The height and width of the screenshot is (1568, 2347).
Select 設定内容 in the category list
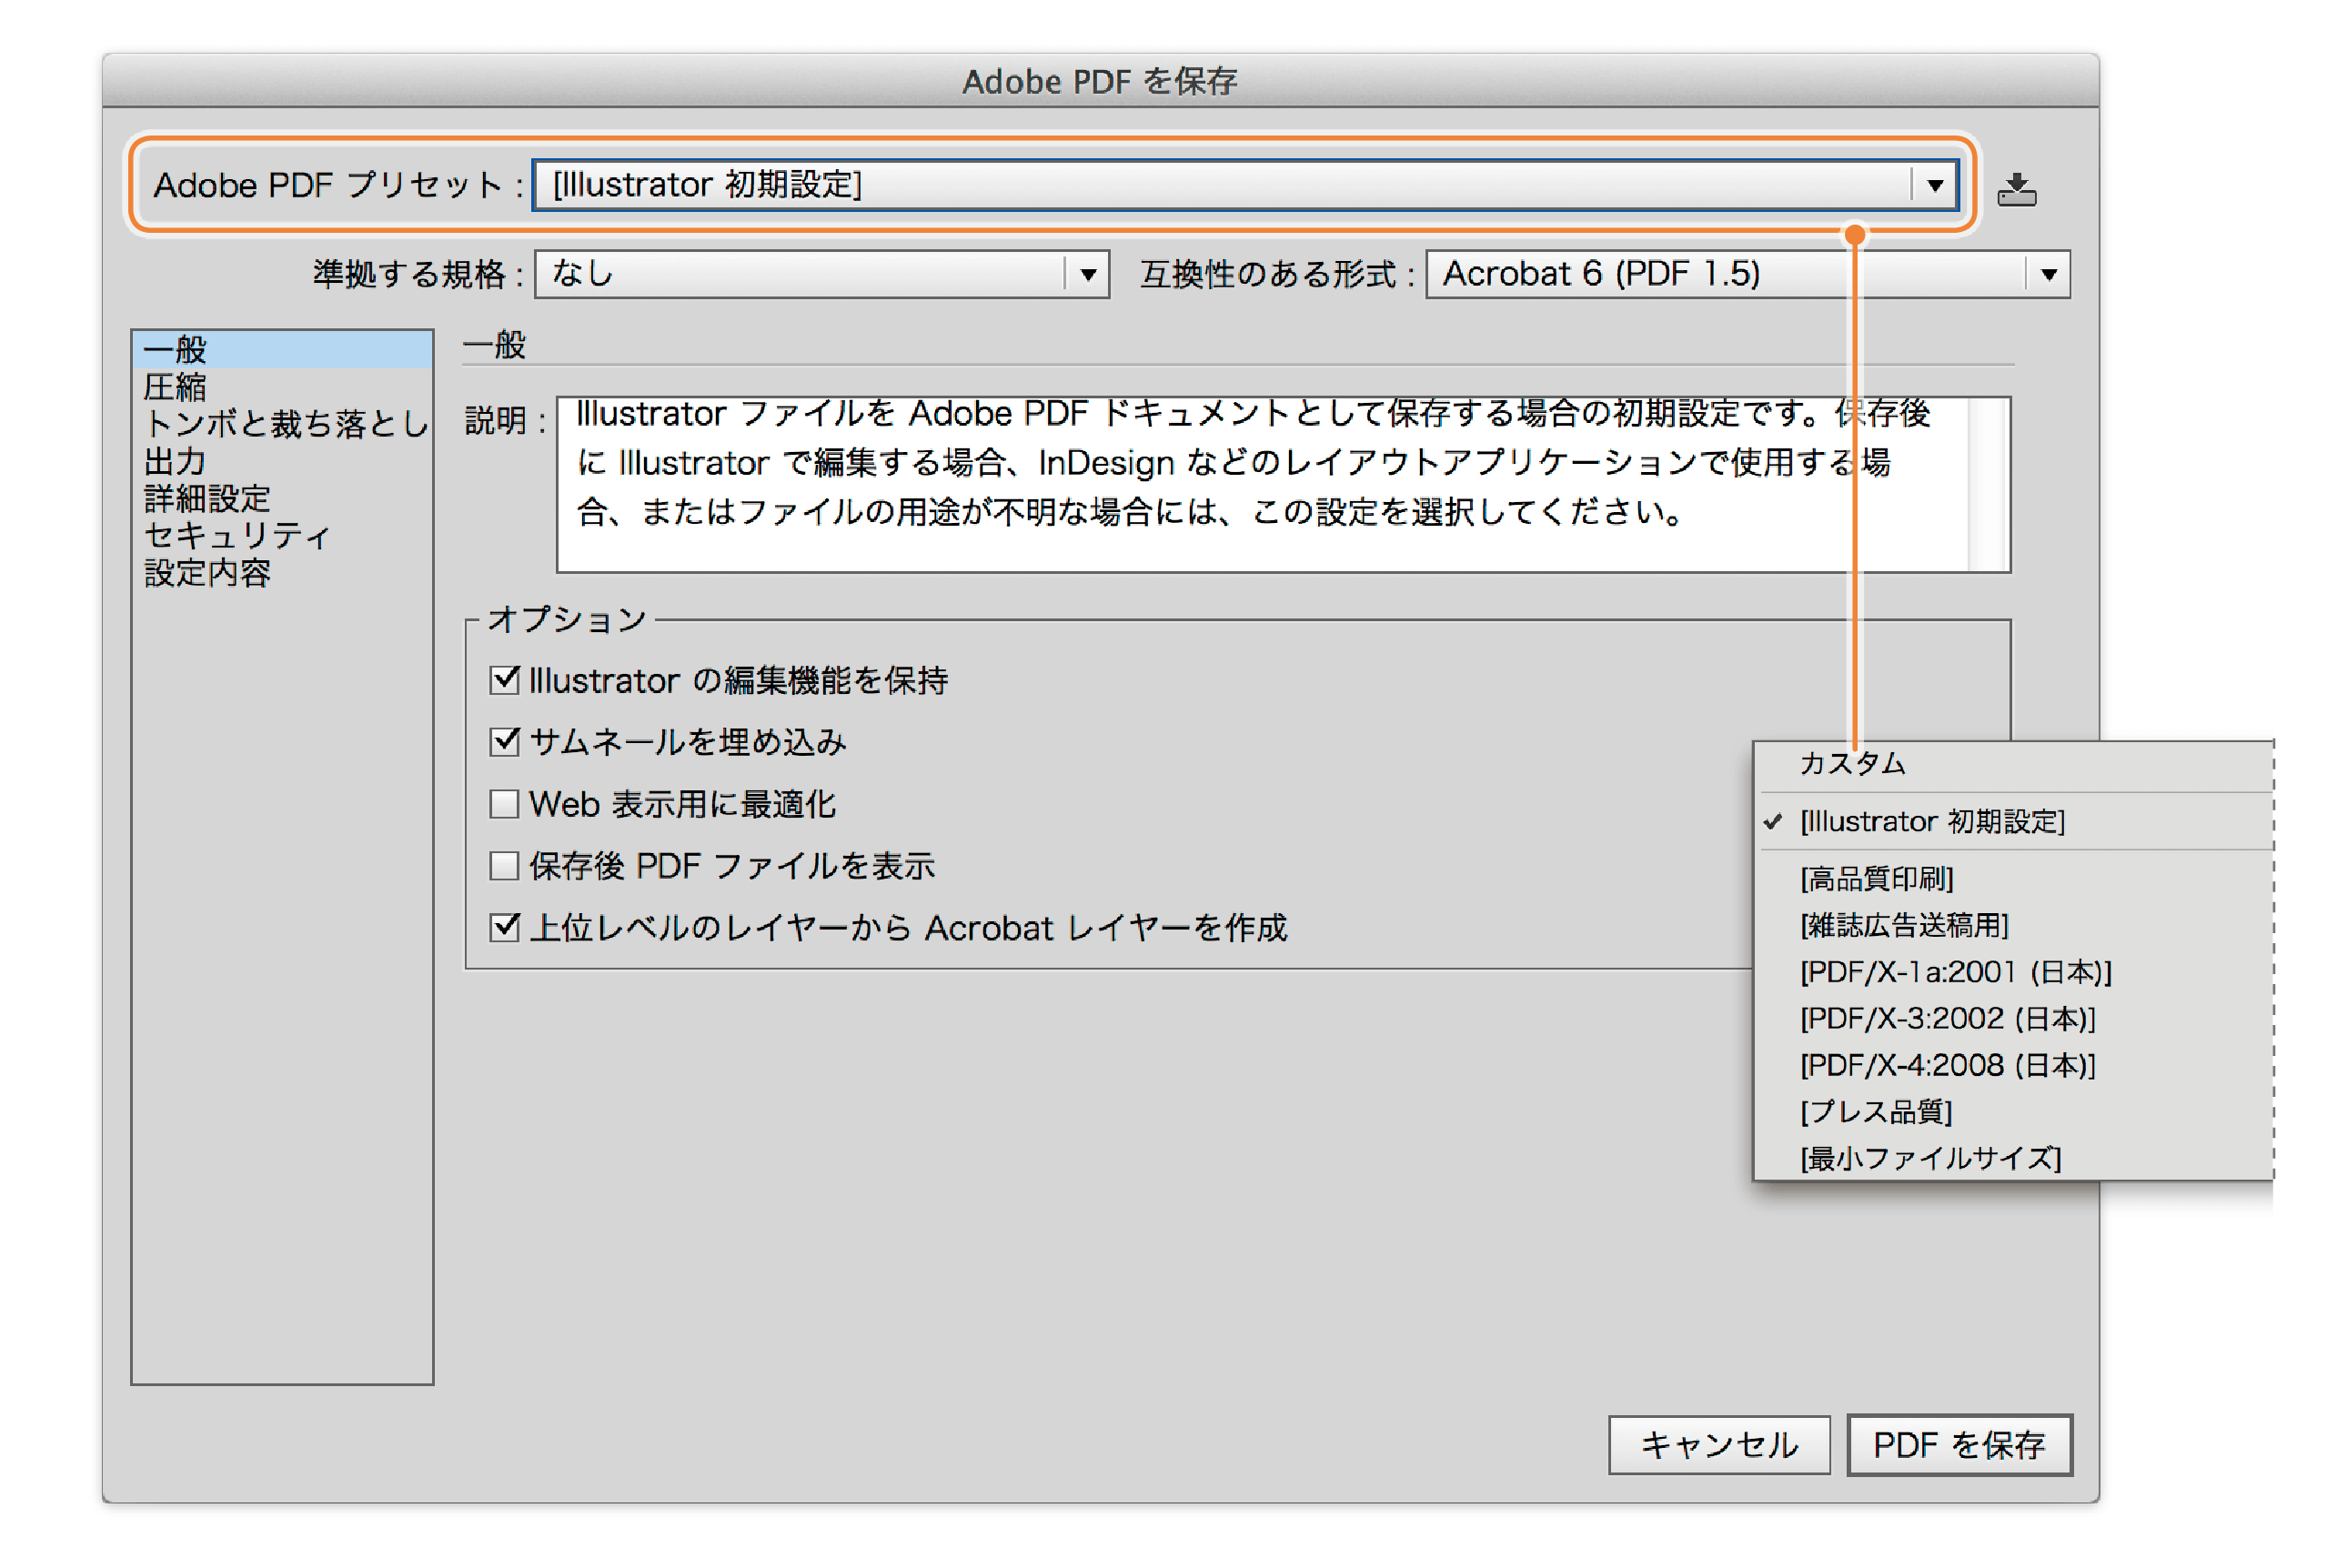click(281, 573)
